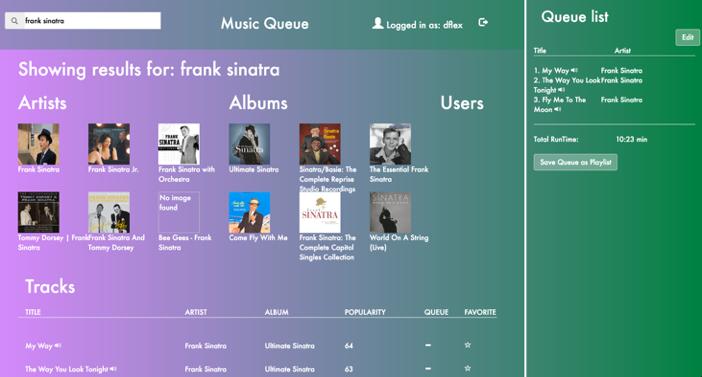This screenshot has width=702, height=377.
Task: Favorite My Way with the star
Action: tap(467, 345)
